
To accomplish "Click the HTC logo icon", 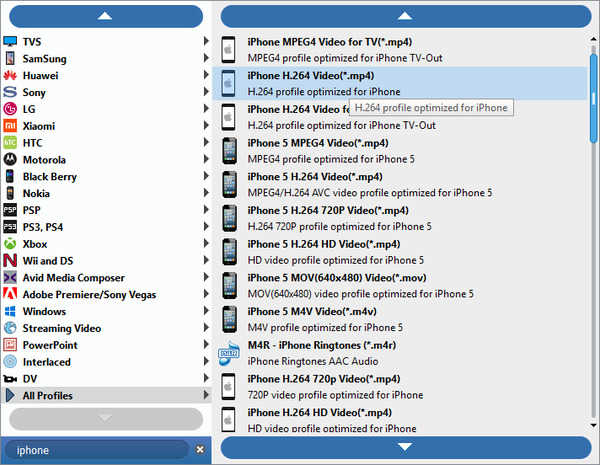I will (10, 143).
